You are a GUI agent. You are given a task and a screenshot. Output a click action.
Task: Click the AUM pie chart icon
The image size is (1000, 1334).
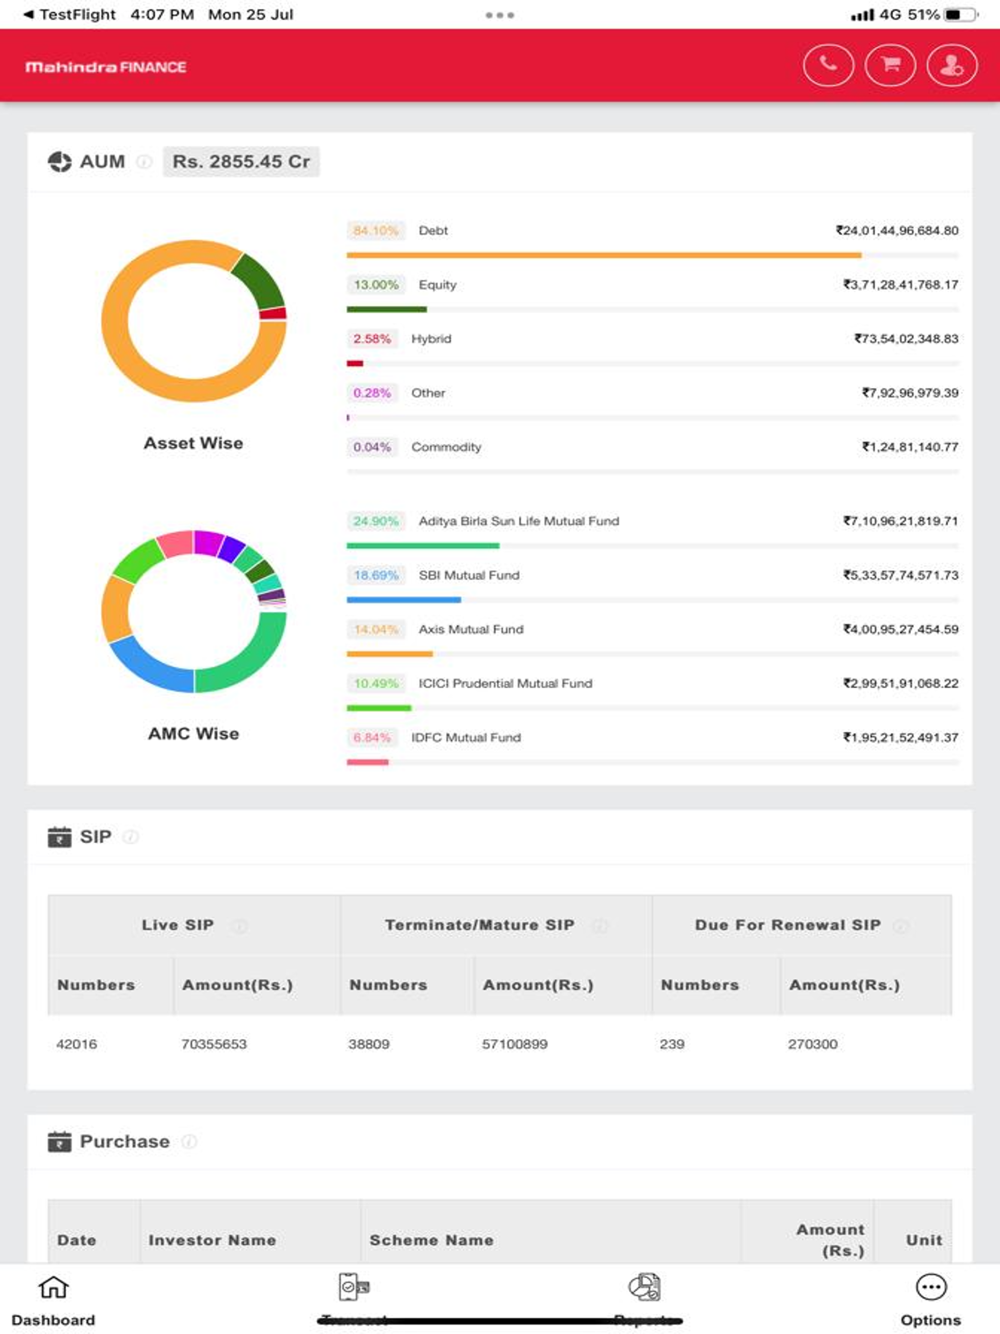(x=60, y=162)
